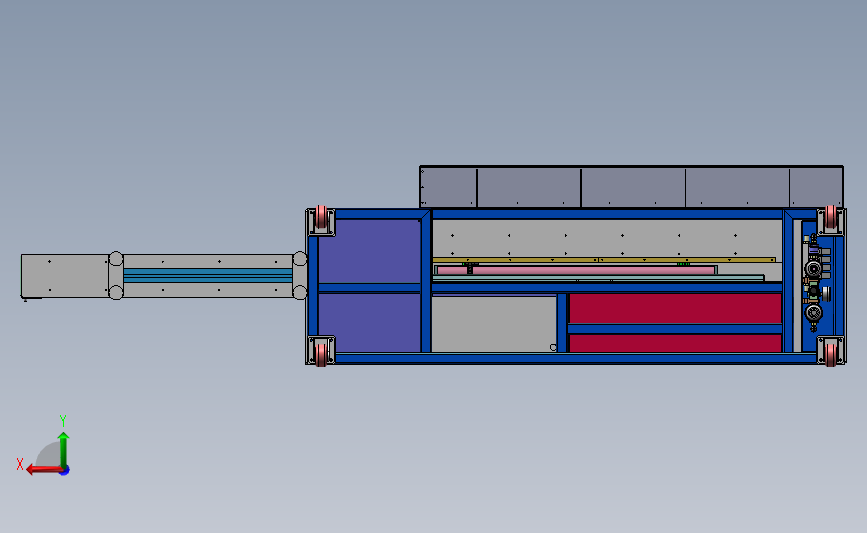867x533 pixels.
Task: Select the blue stripe on the gray extension arm
Action: [207, 275]
